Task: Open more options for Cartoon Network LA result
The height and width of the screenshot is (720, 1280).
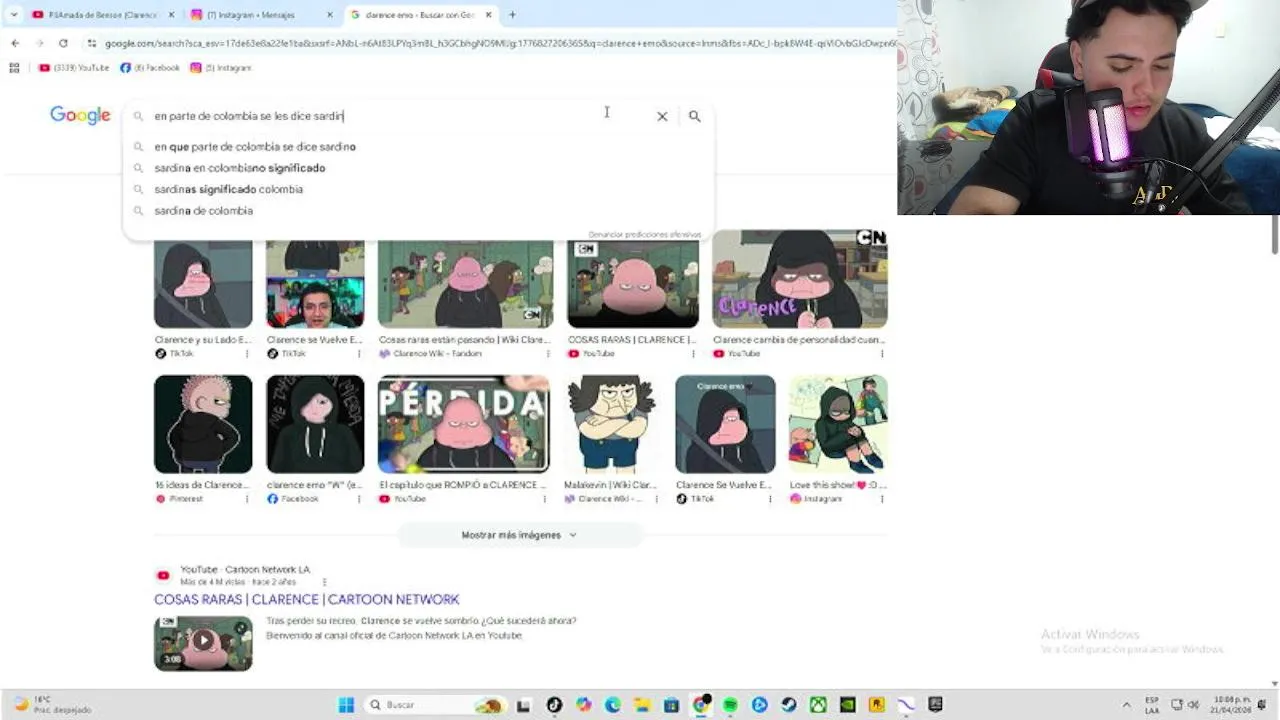Action: (x=324, y=581)
